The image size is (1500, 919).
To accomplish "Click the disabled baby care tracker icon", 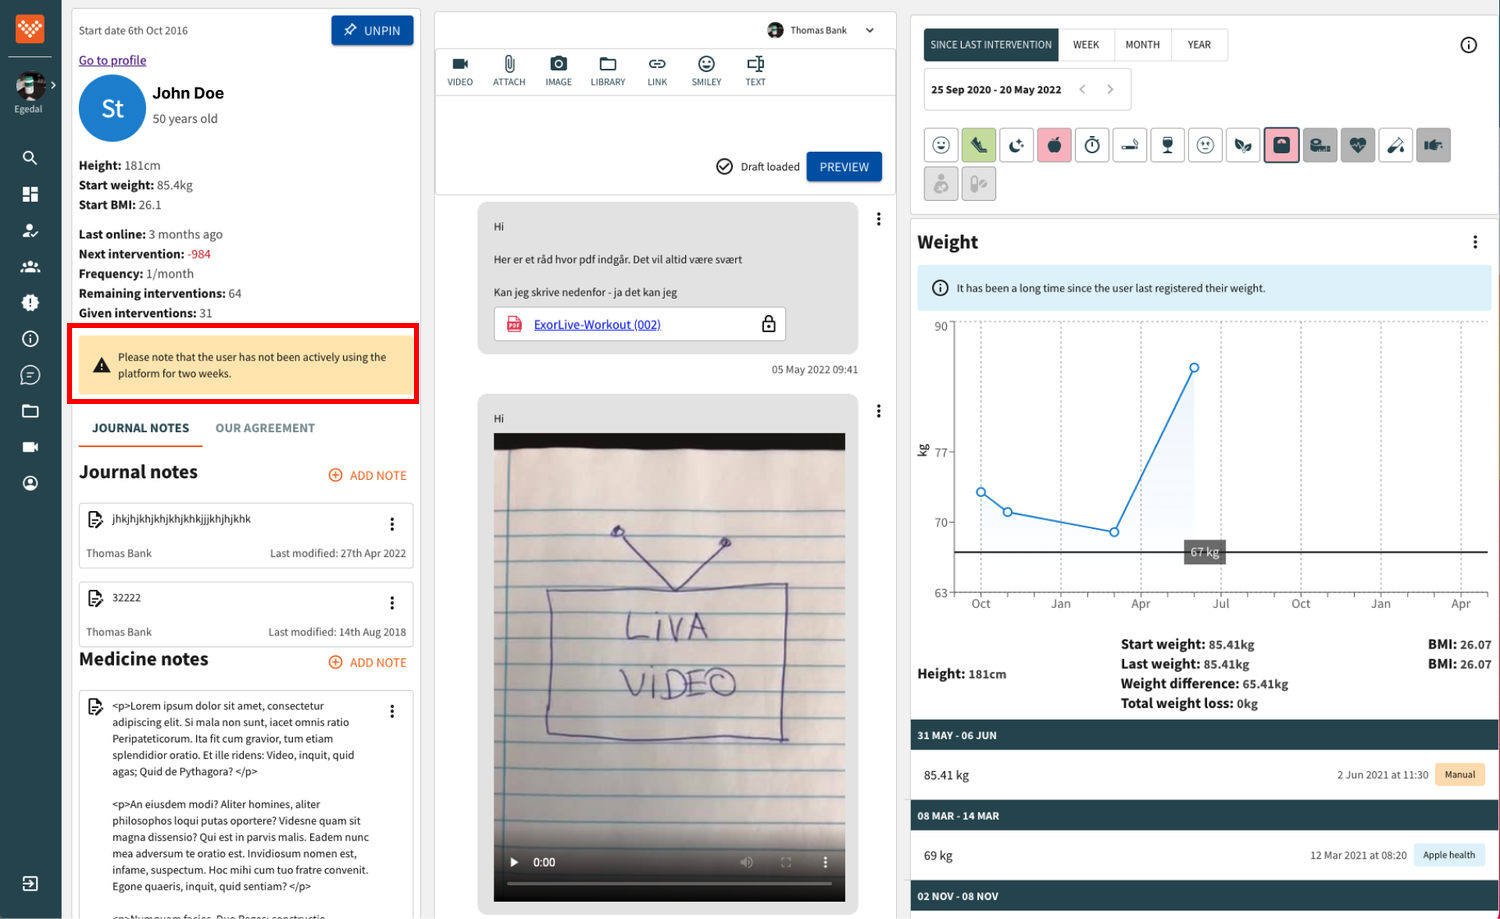I will click(941, 184).
